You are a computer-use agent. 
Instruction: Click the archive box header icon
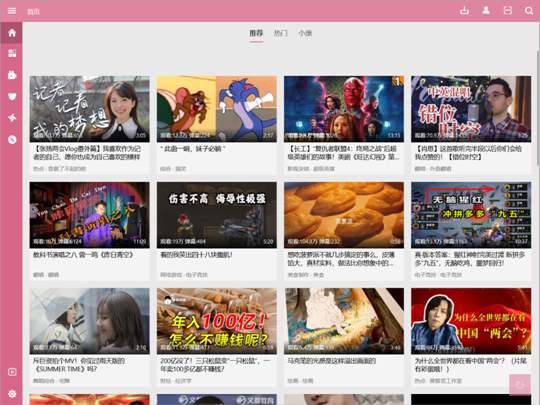tap(508, 11)
